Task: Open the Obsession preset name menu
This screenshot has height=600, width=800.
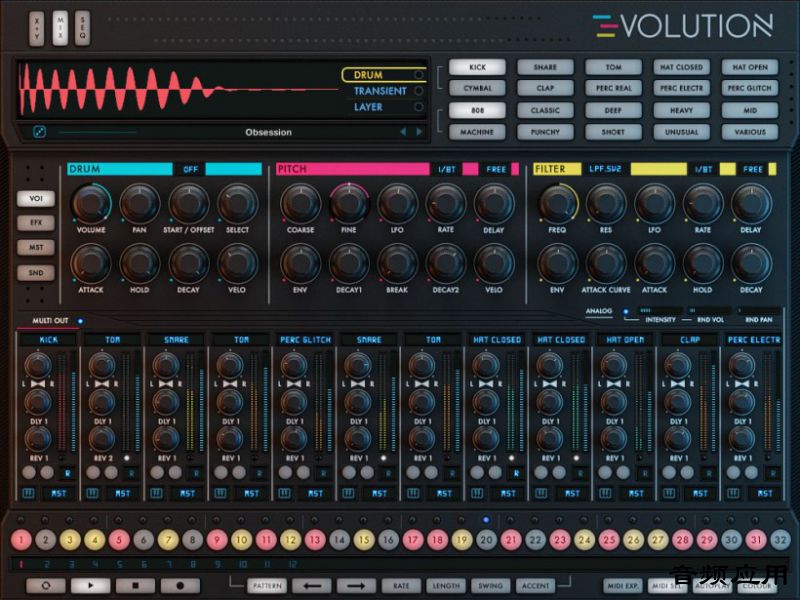Action: pos(268,132)
